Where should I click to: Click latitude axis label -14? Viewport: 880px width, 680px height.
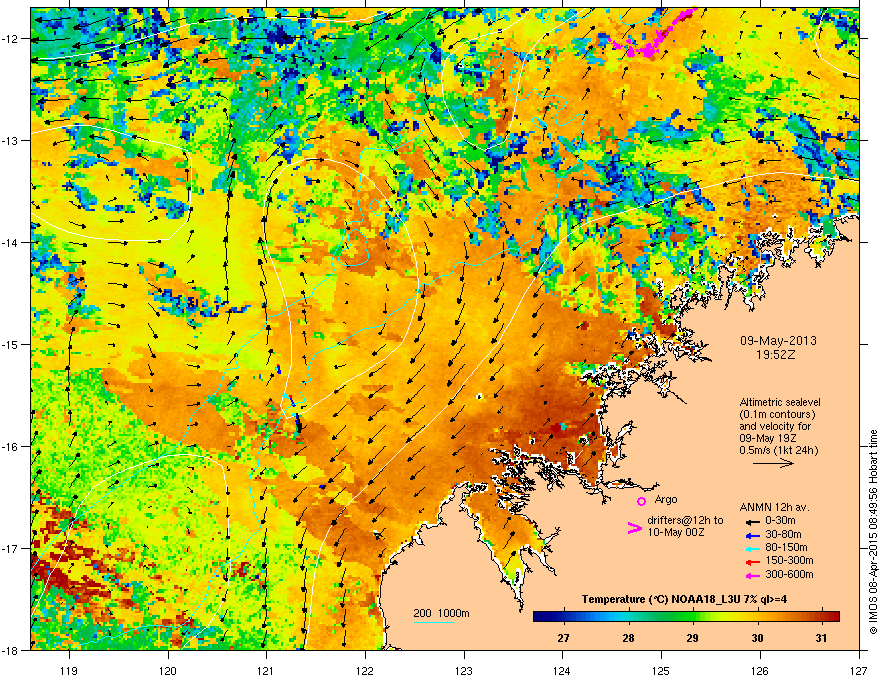point(10,243)
